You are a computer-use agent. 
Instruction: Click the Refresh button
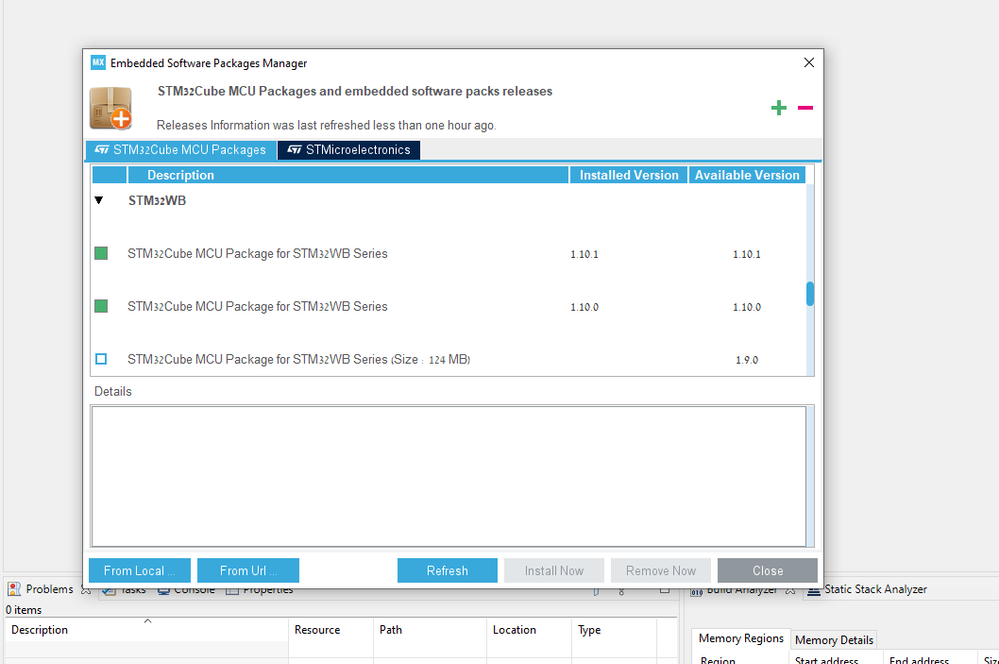tap(447, 570)
